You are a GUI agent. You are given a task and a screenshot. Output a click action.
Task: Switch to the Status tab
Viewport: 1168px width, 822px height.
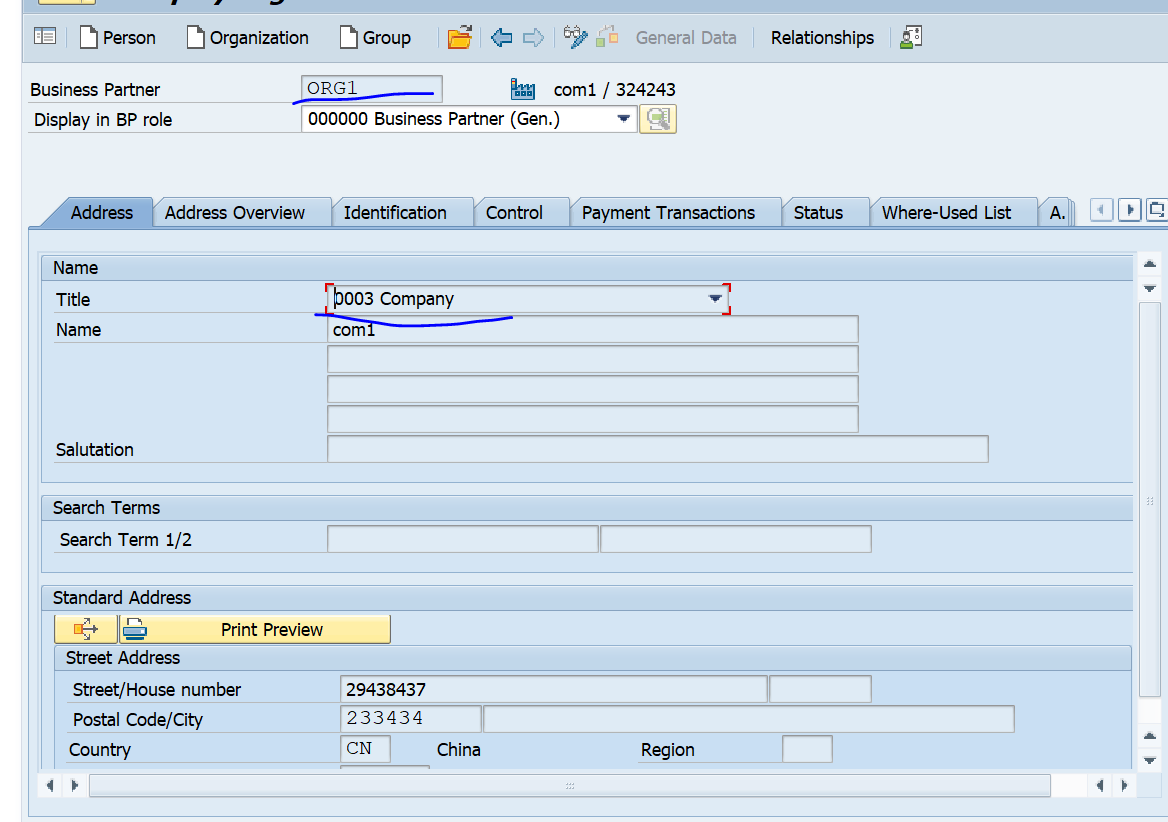pyautogui.click(x=818, y=213)
